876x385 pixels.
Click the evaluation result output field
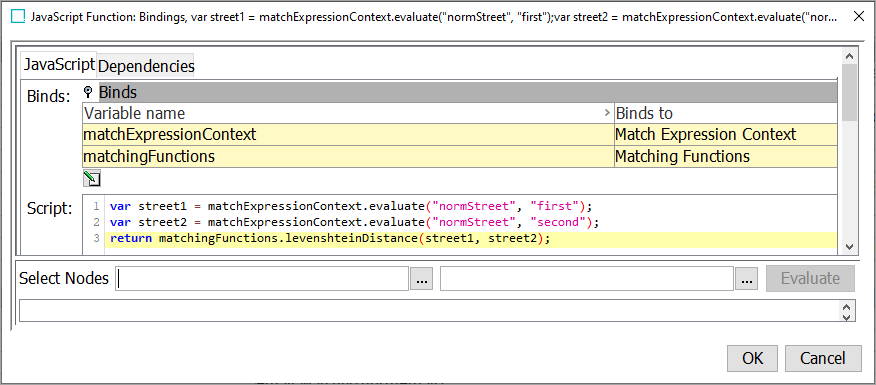coord(429,311)
